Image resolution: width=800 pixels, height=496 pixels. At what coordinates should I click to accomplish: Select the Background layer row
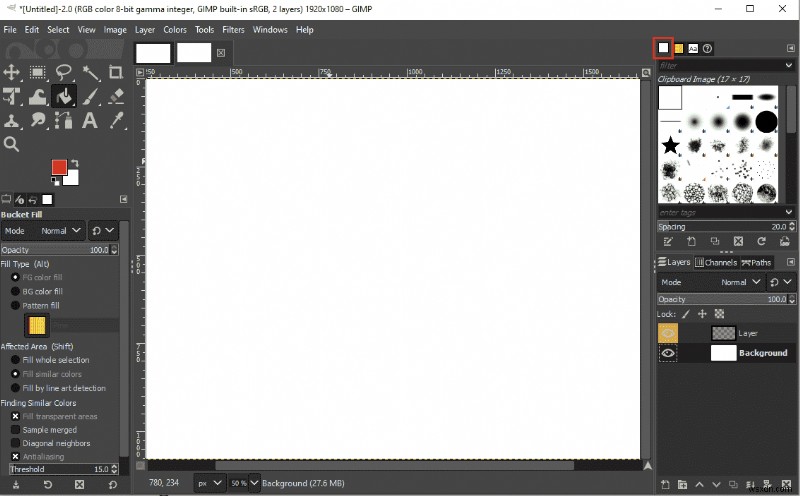(727, 353)
